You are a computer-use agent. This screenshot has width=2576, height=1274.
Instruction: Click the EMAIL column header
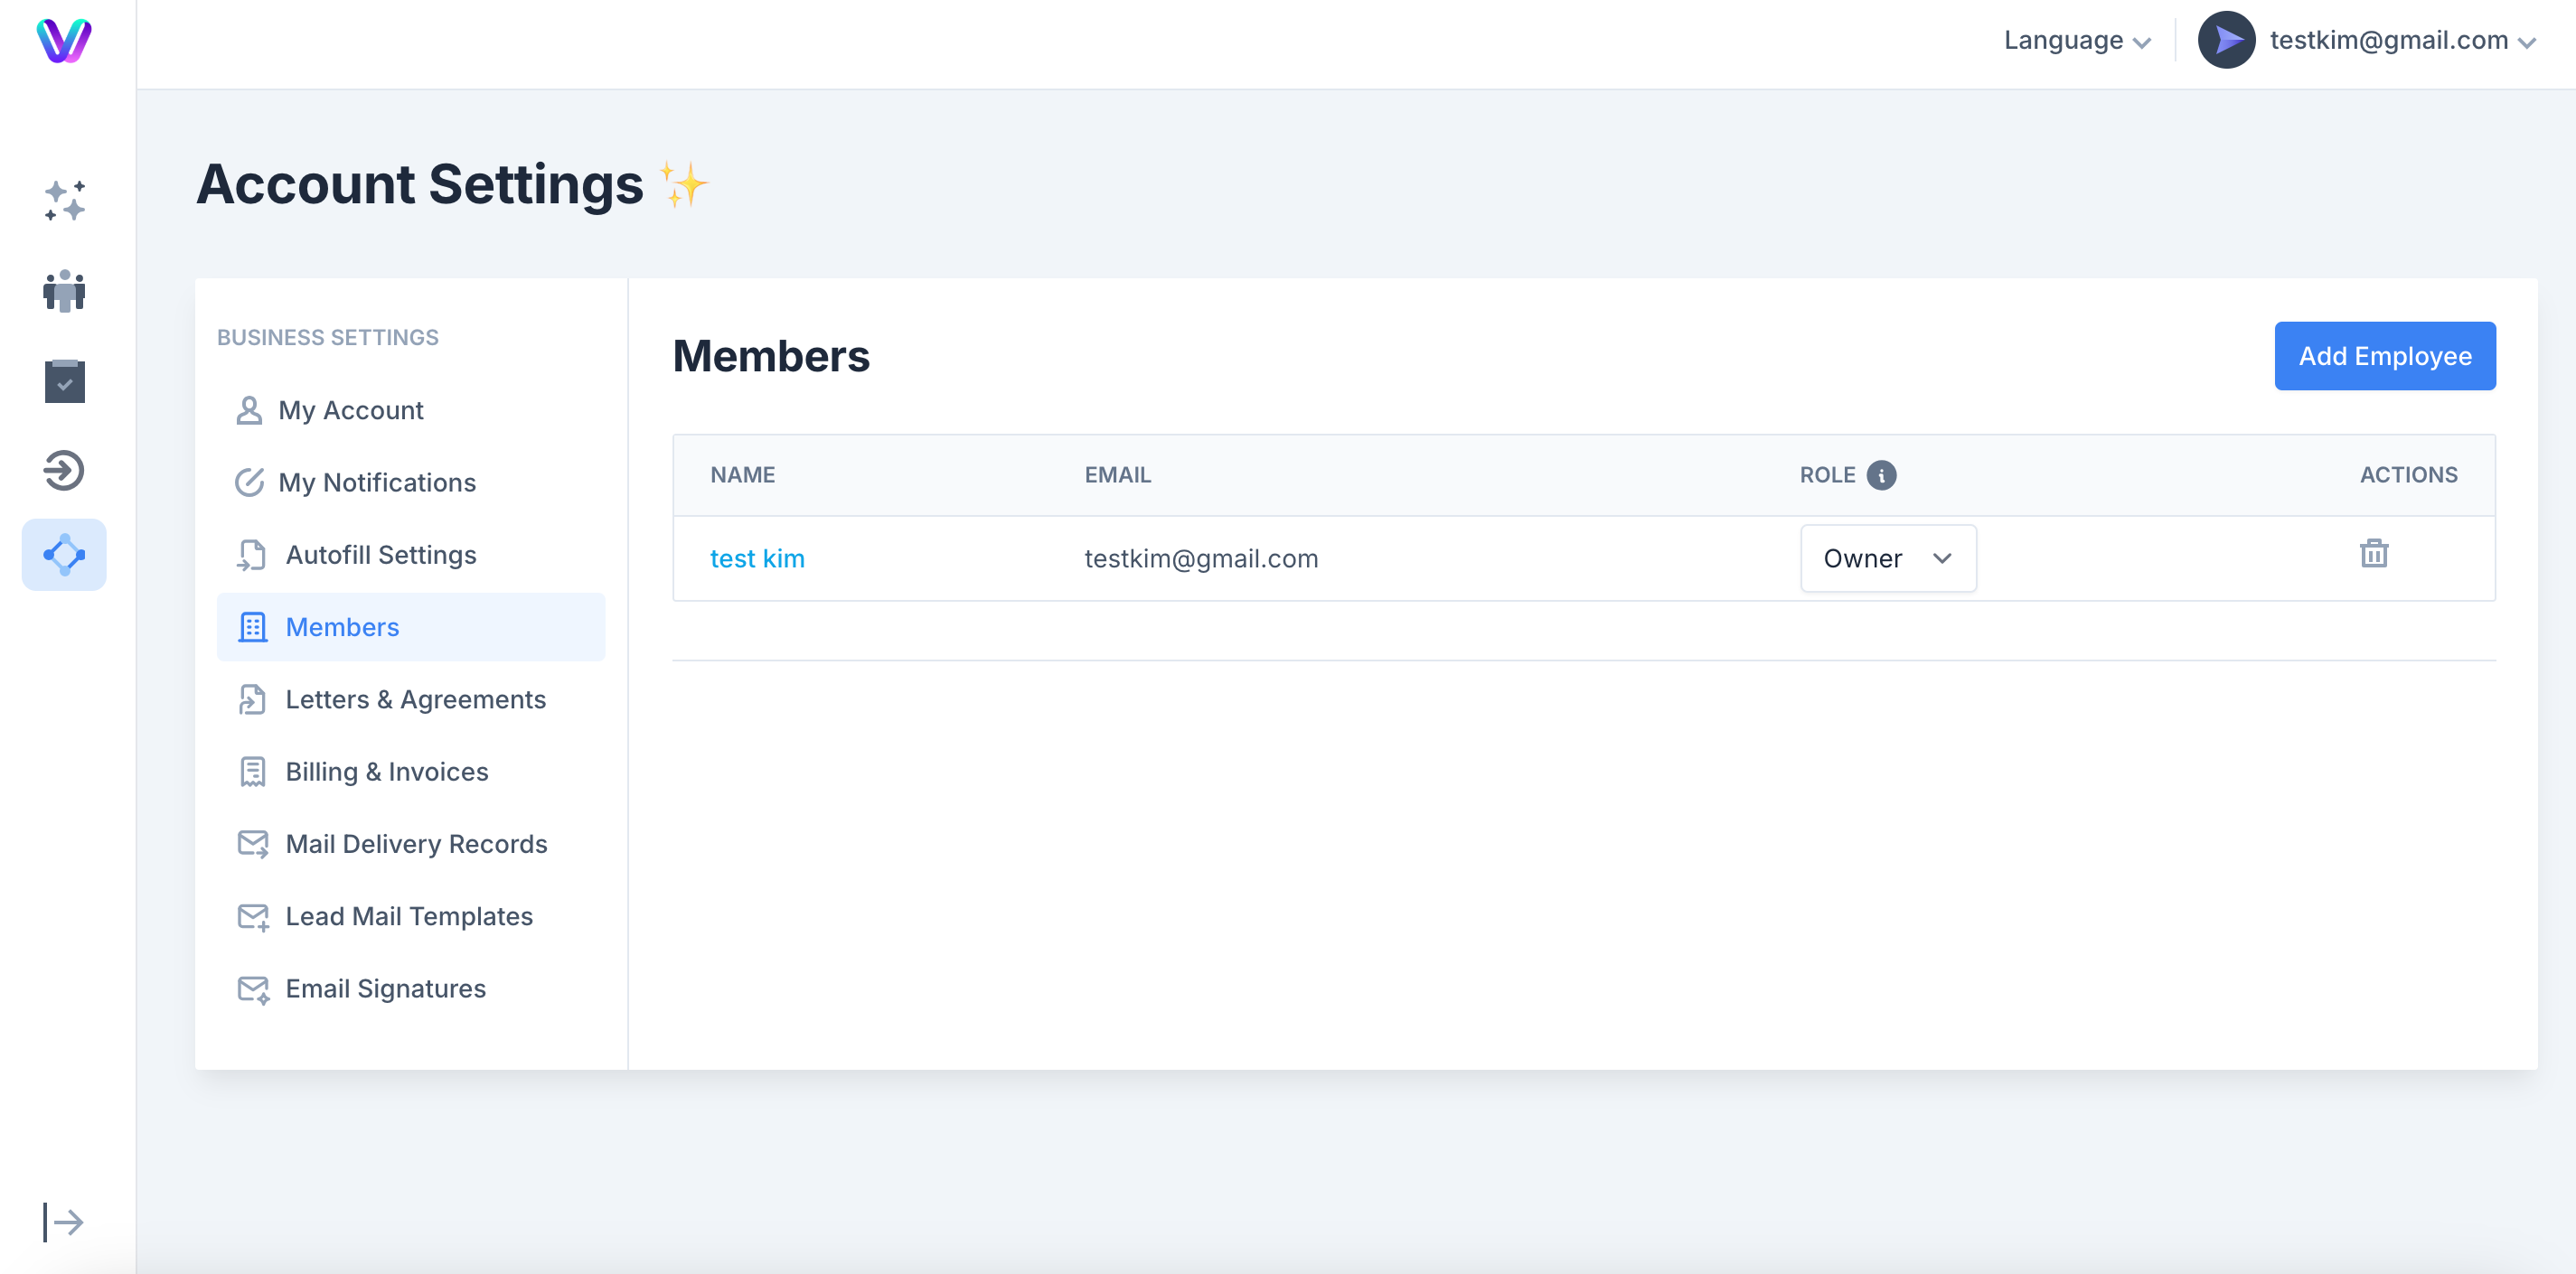(1118, 475)
